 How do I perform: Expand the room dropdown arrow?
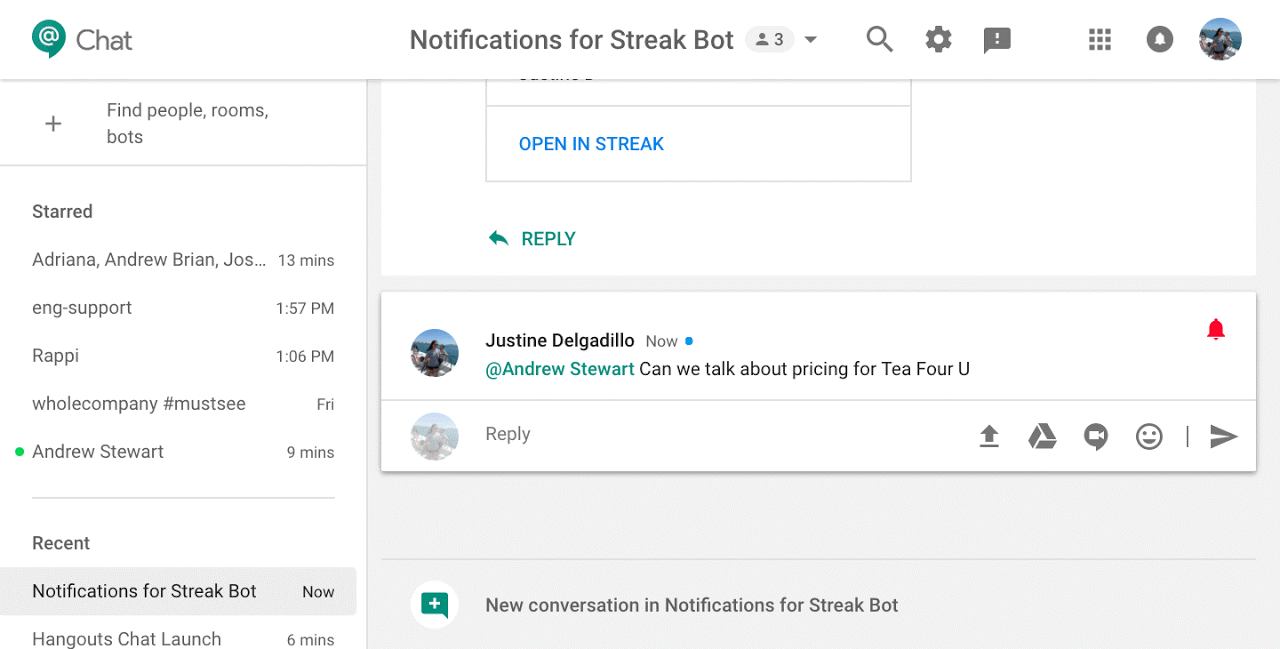[811, 40]
